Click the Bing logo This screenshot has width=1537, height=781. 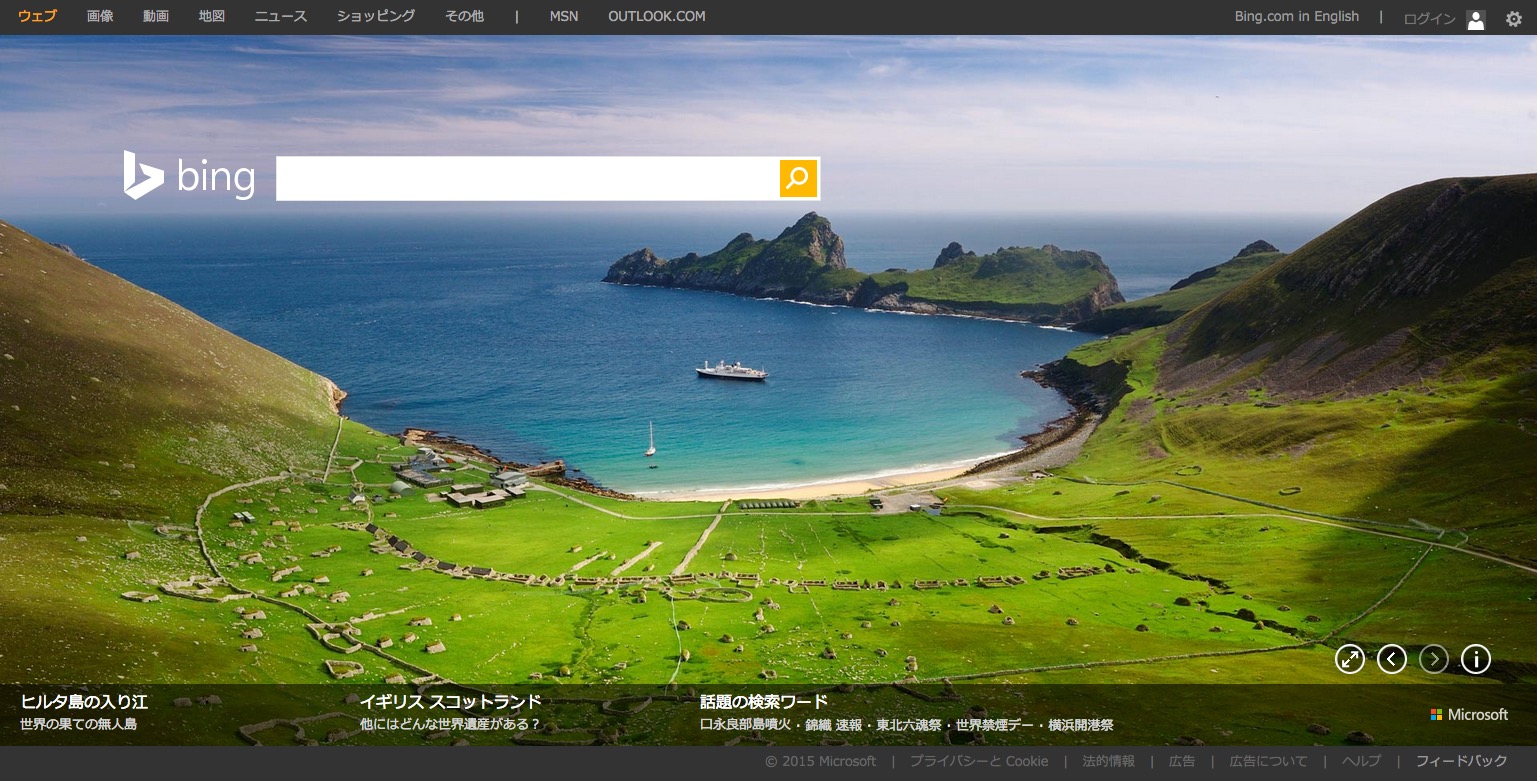point(189,177)
